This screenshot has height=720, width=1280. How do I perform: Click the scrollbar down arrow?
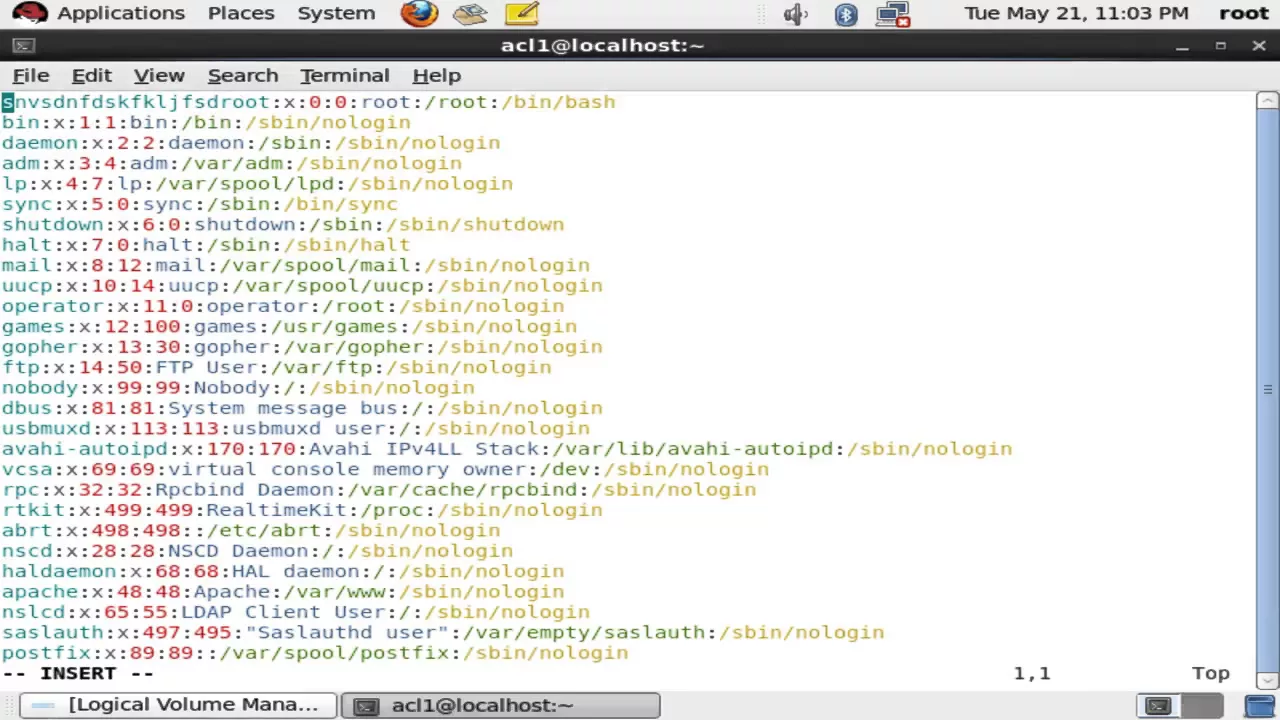1267,682
